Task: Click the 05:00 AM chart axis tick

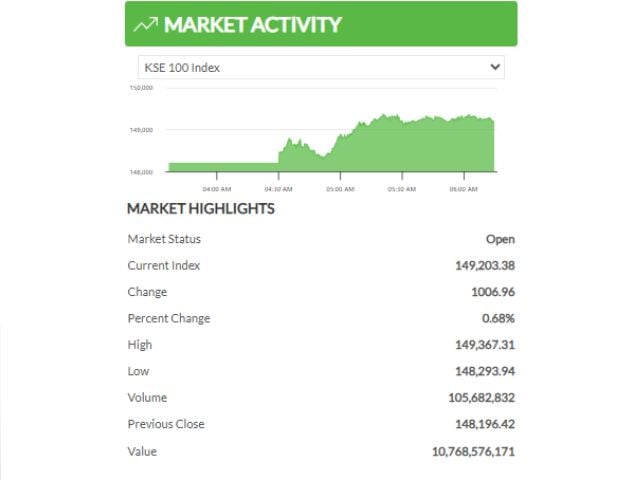Action: pyautogui.click(x=340, y=189)
